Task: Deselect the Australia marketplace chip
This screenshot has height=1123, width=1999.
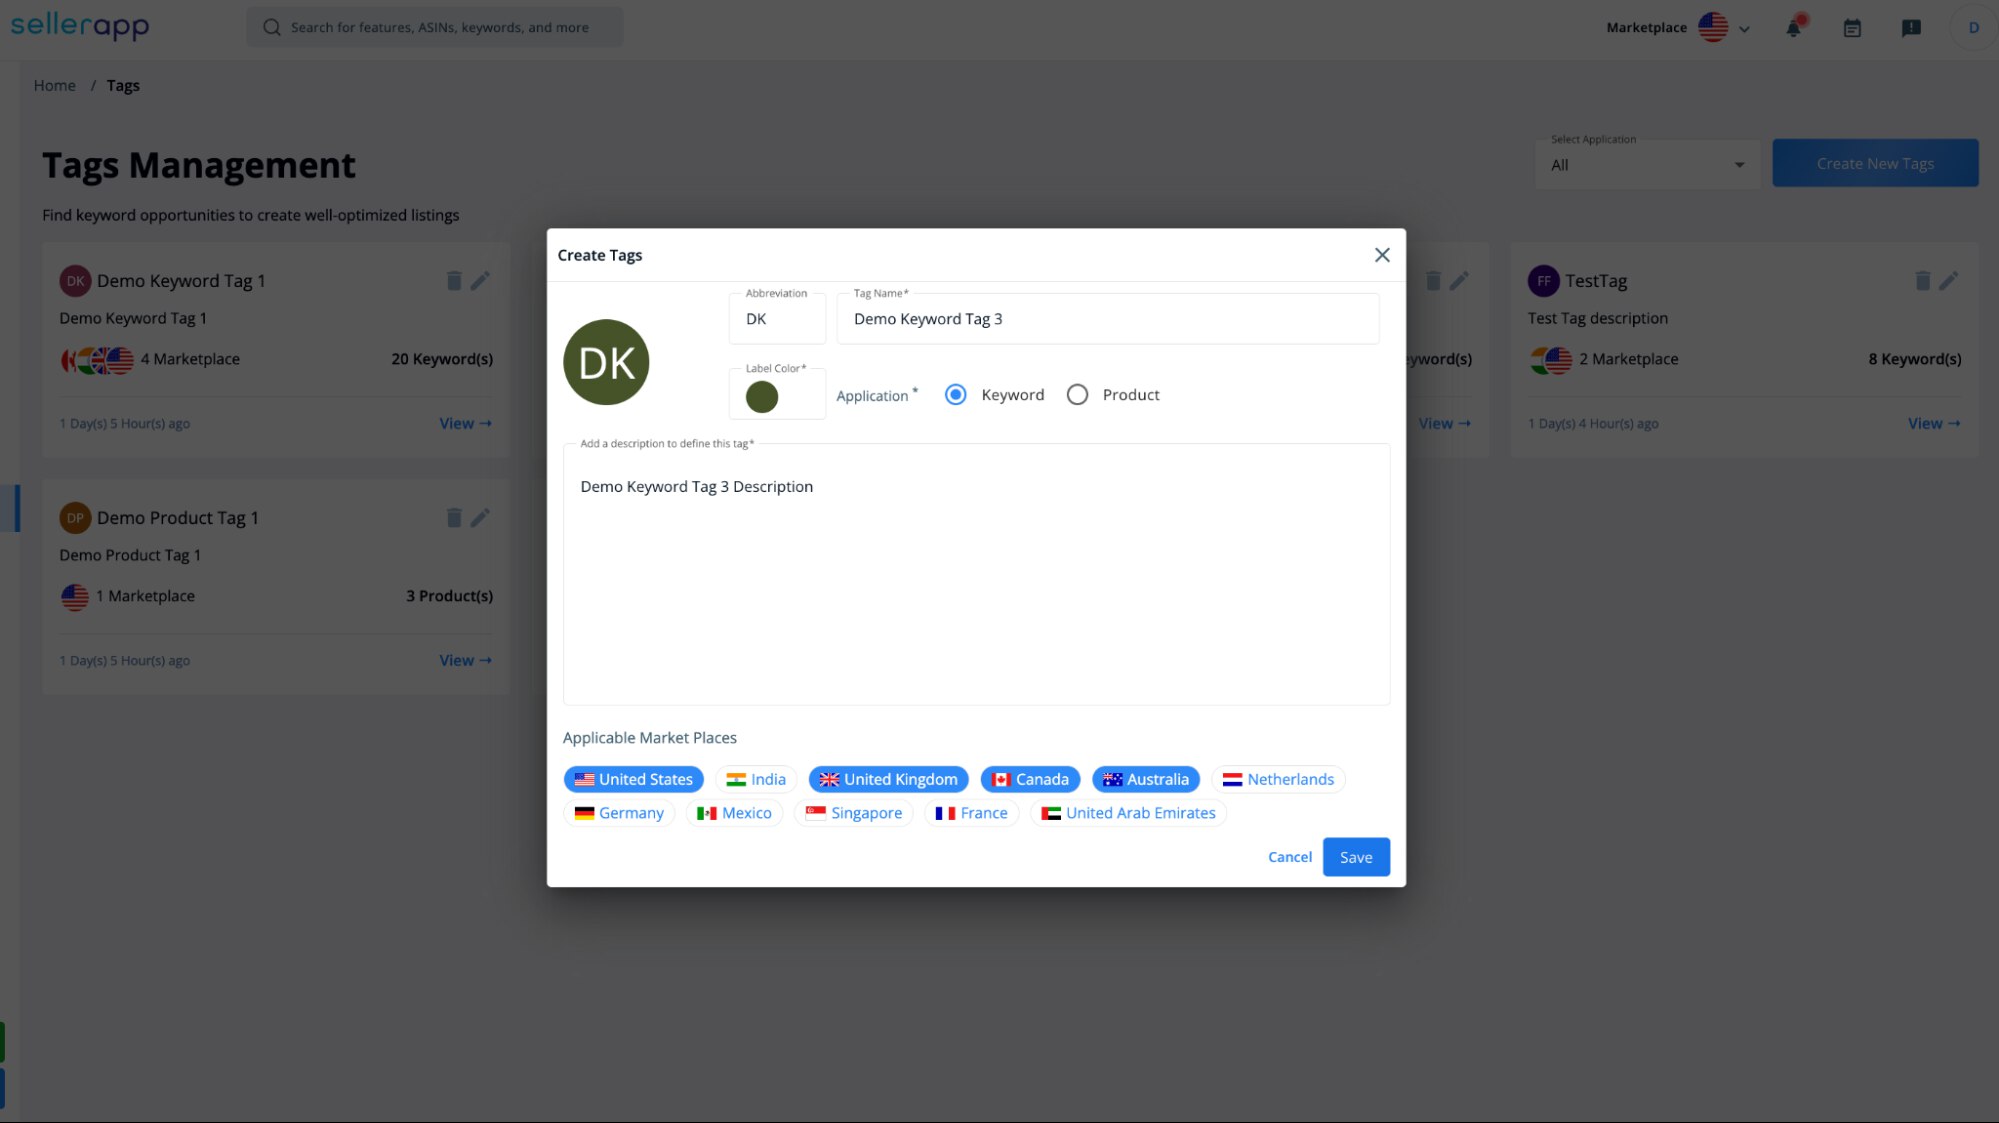Action: pos(1146,779)
